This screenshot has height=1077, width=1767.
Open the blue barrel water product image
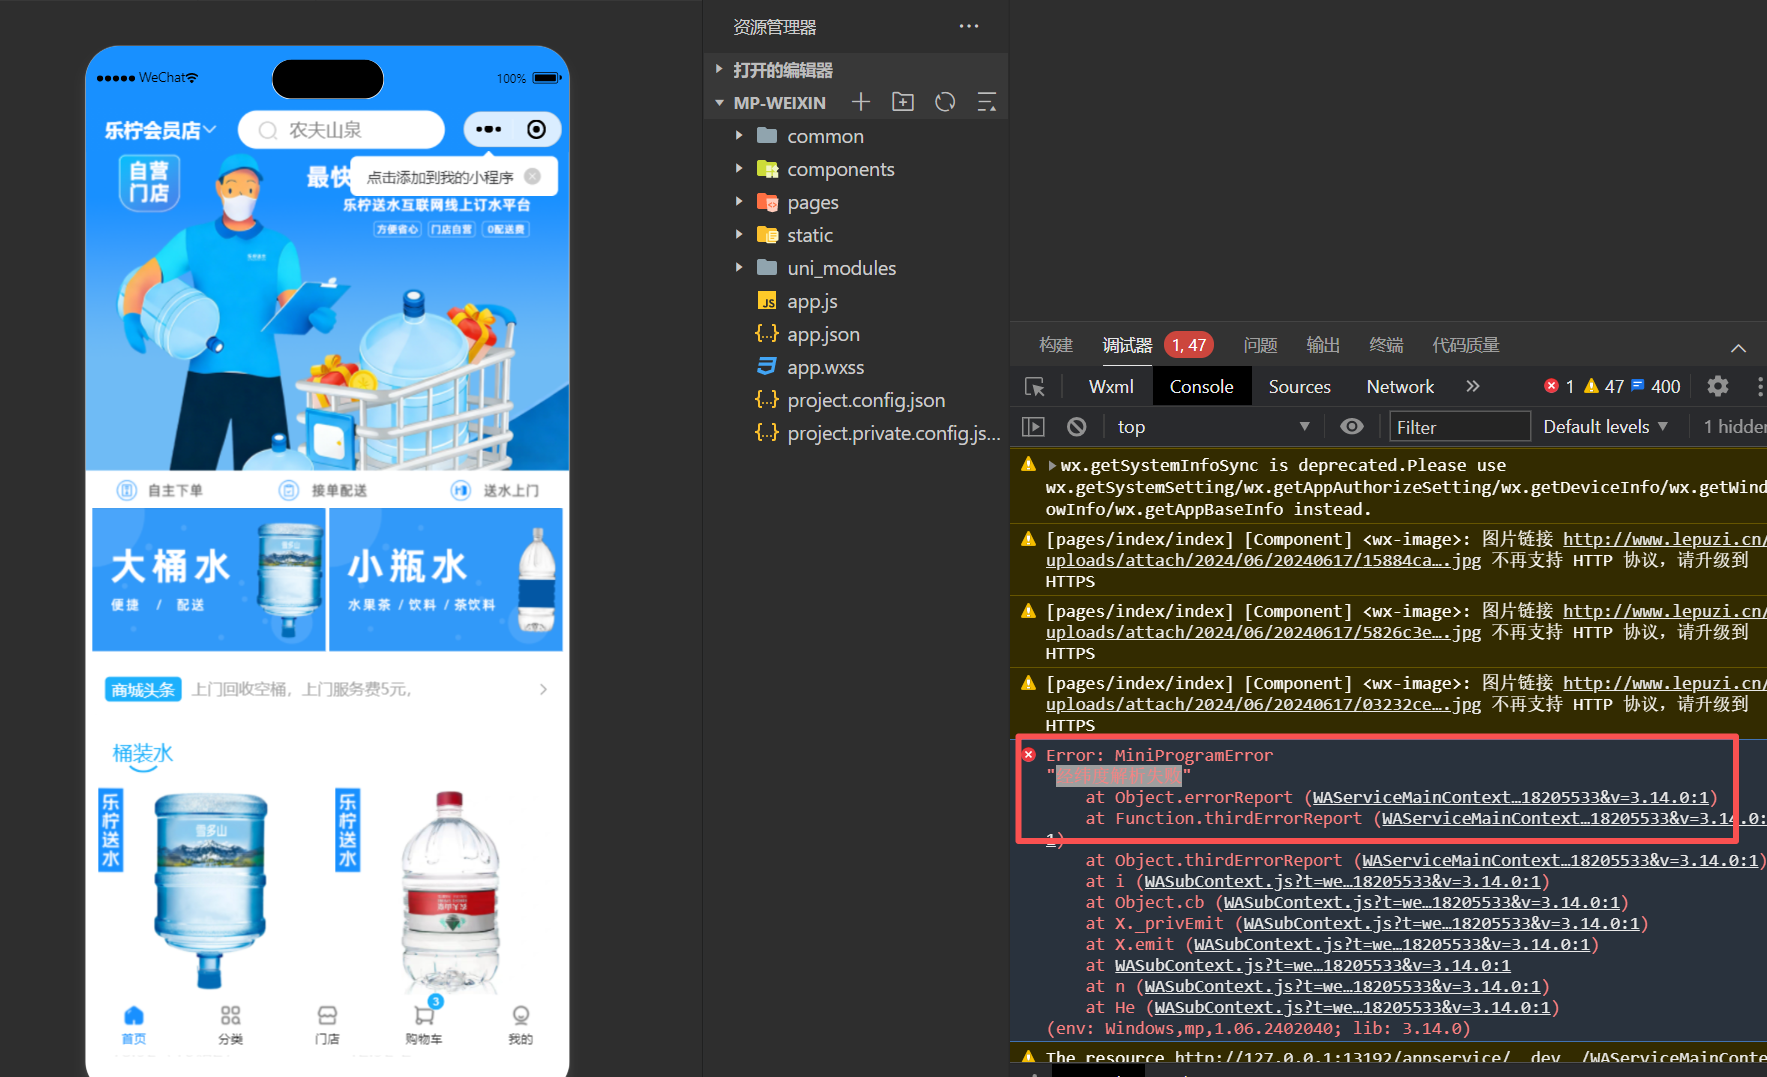(x=210, y=888)
